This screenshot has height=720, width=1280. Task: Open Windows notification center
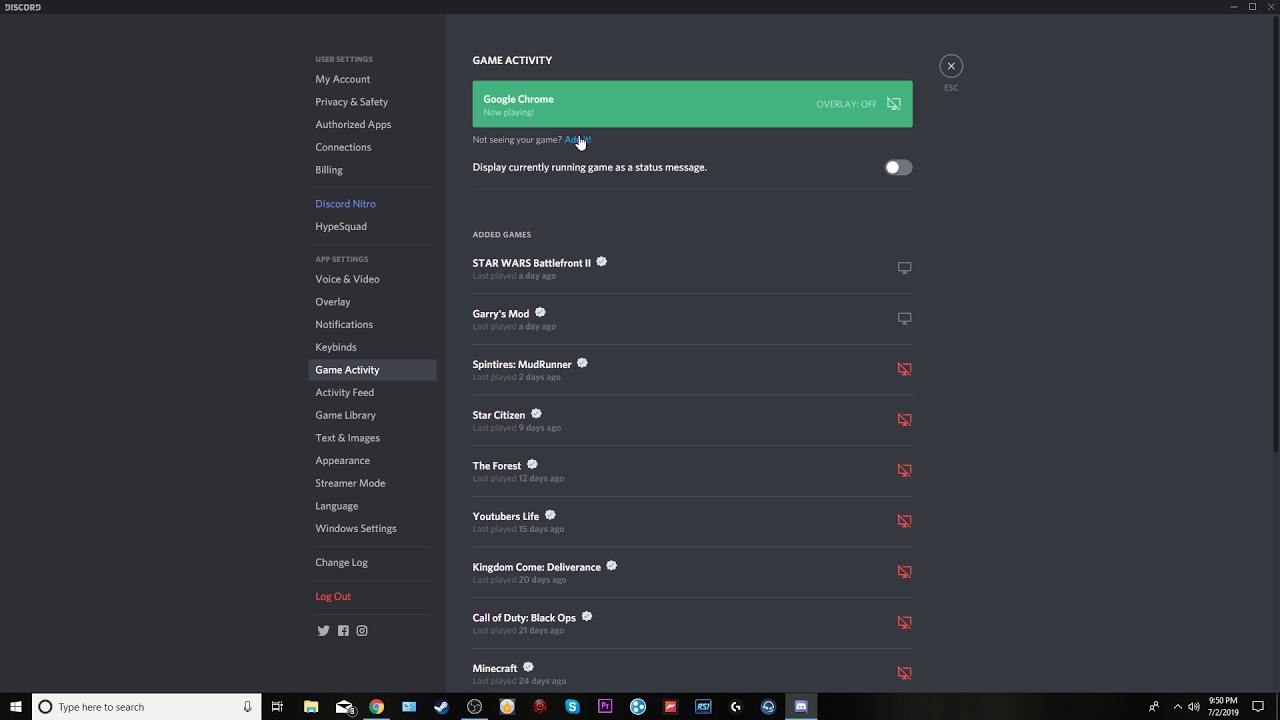(1258, 707)
